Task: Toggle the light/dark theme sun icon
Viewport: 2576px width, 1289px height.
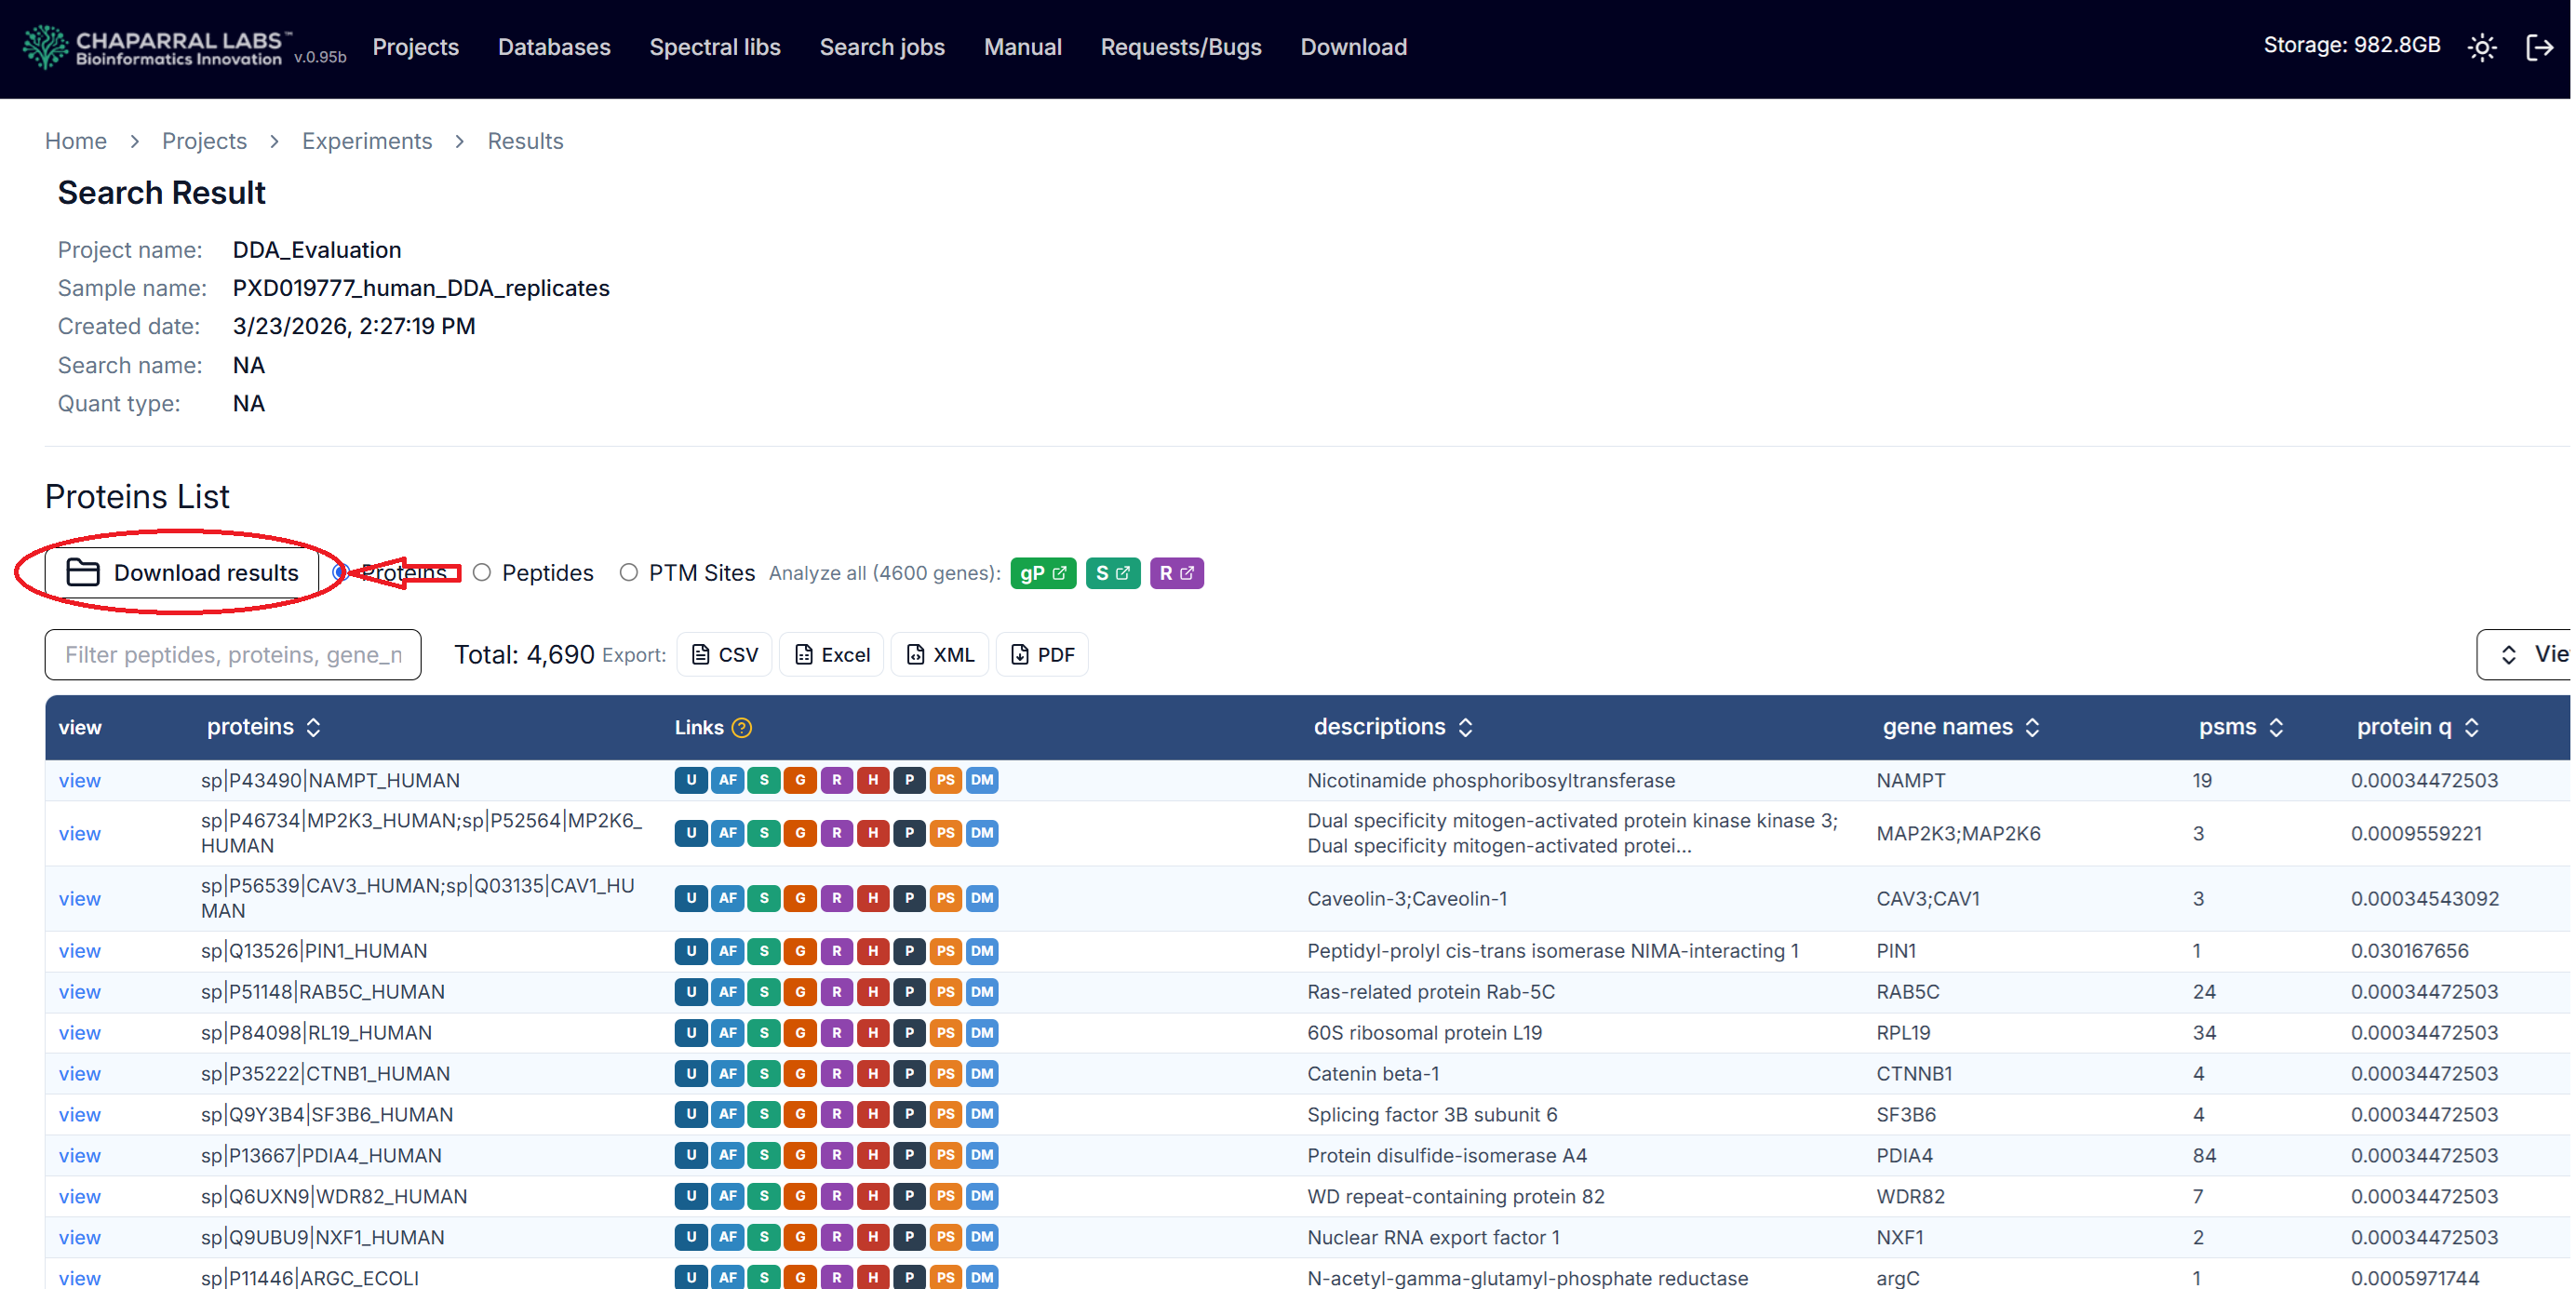Action: [x=2481, y=47]
